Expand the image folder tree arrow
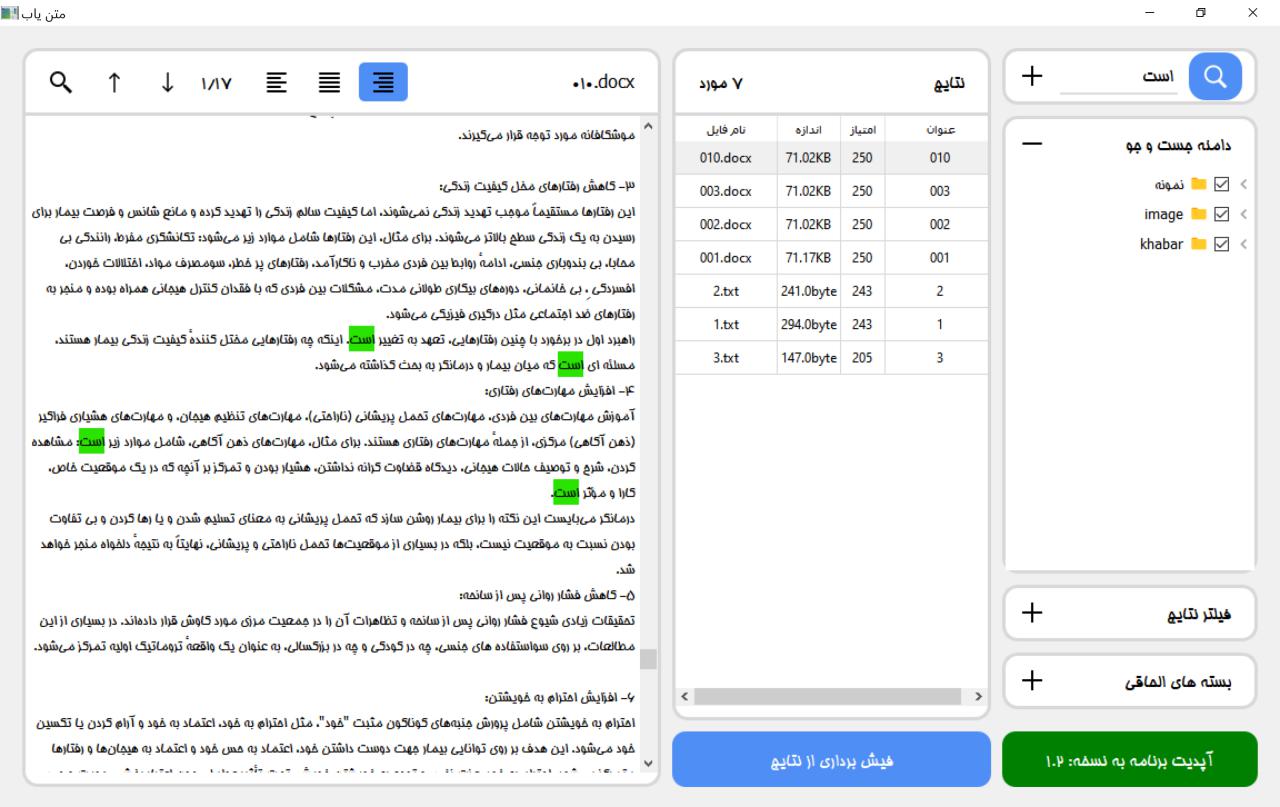1280x807 pixels. click(x=1244, y=214)
